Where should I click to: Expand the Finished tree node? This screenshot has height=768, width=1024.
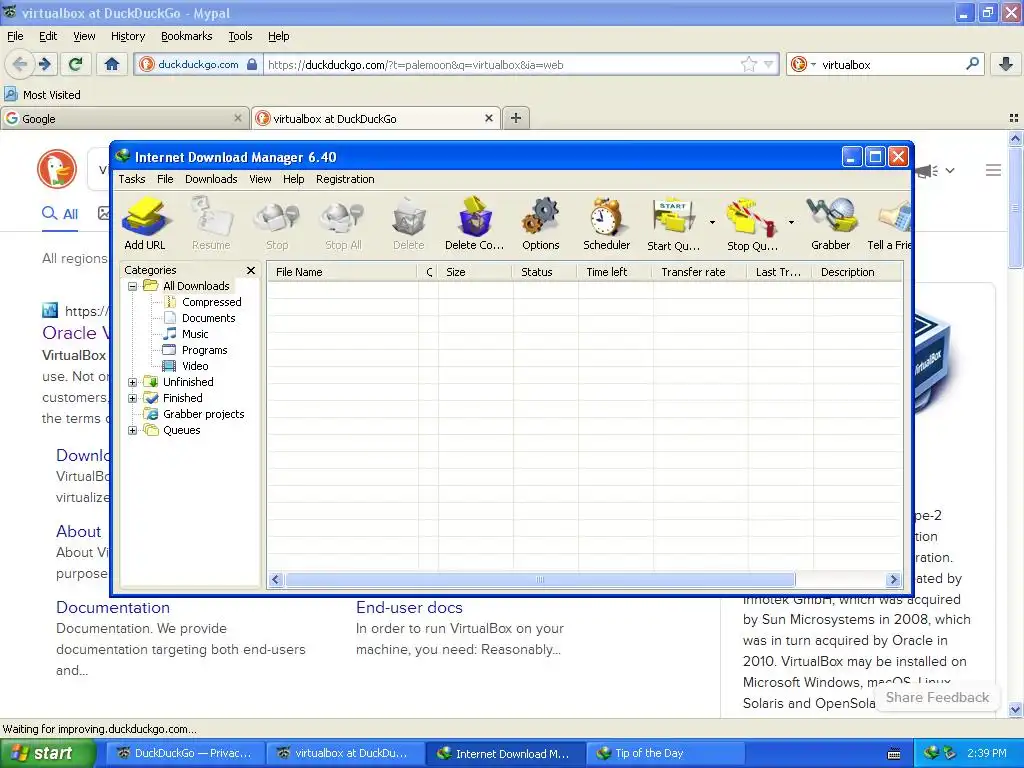pos(133,398)
